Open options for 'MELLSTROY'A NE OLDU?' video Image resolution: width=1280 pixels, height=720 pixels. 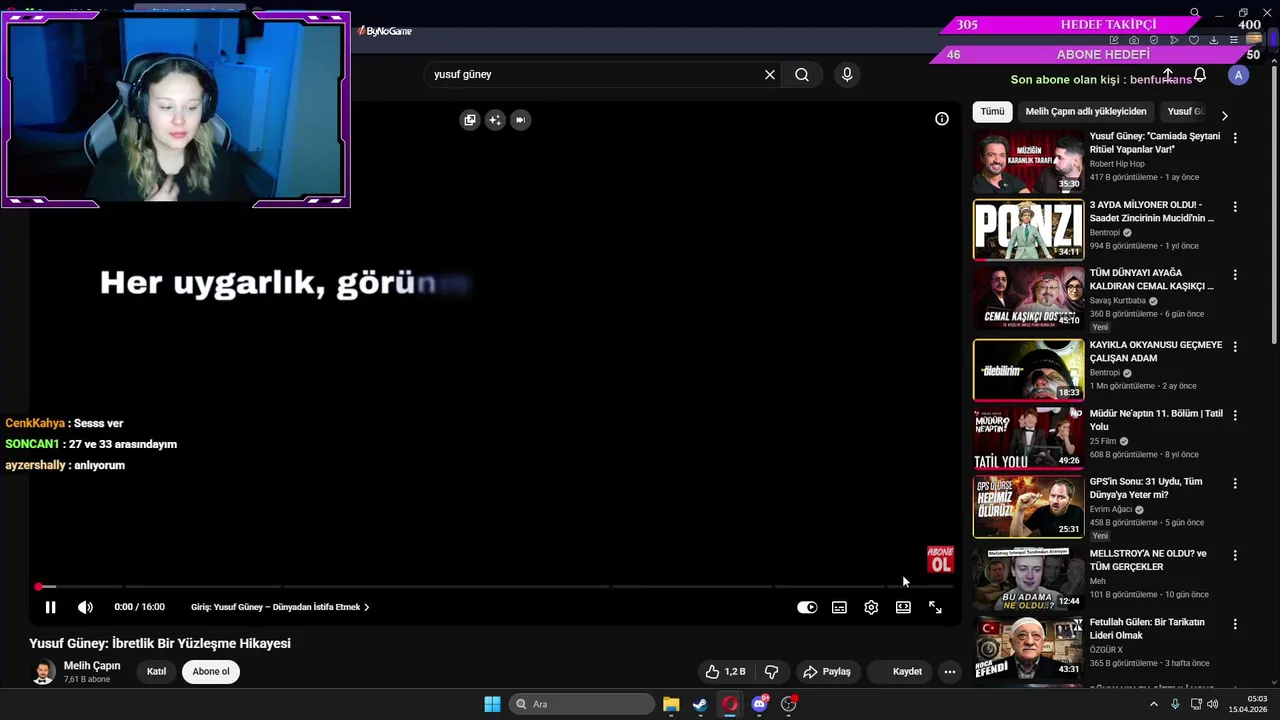pos(1235,555)
